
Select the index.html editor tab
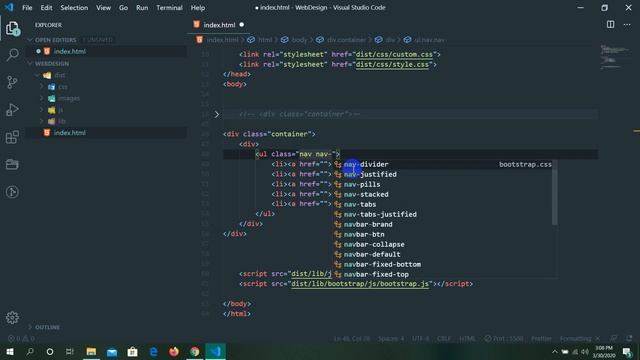[x=219, y=25]
